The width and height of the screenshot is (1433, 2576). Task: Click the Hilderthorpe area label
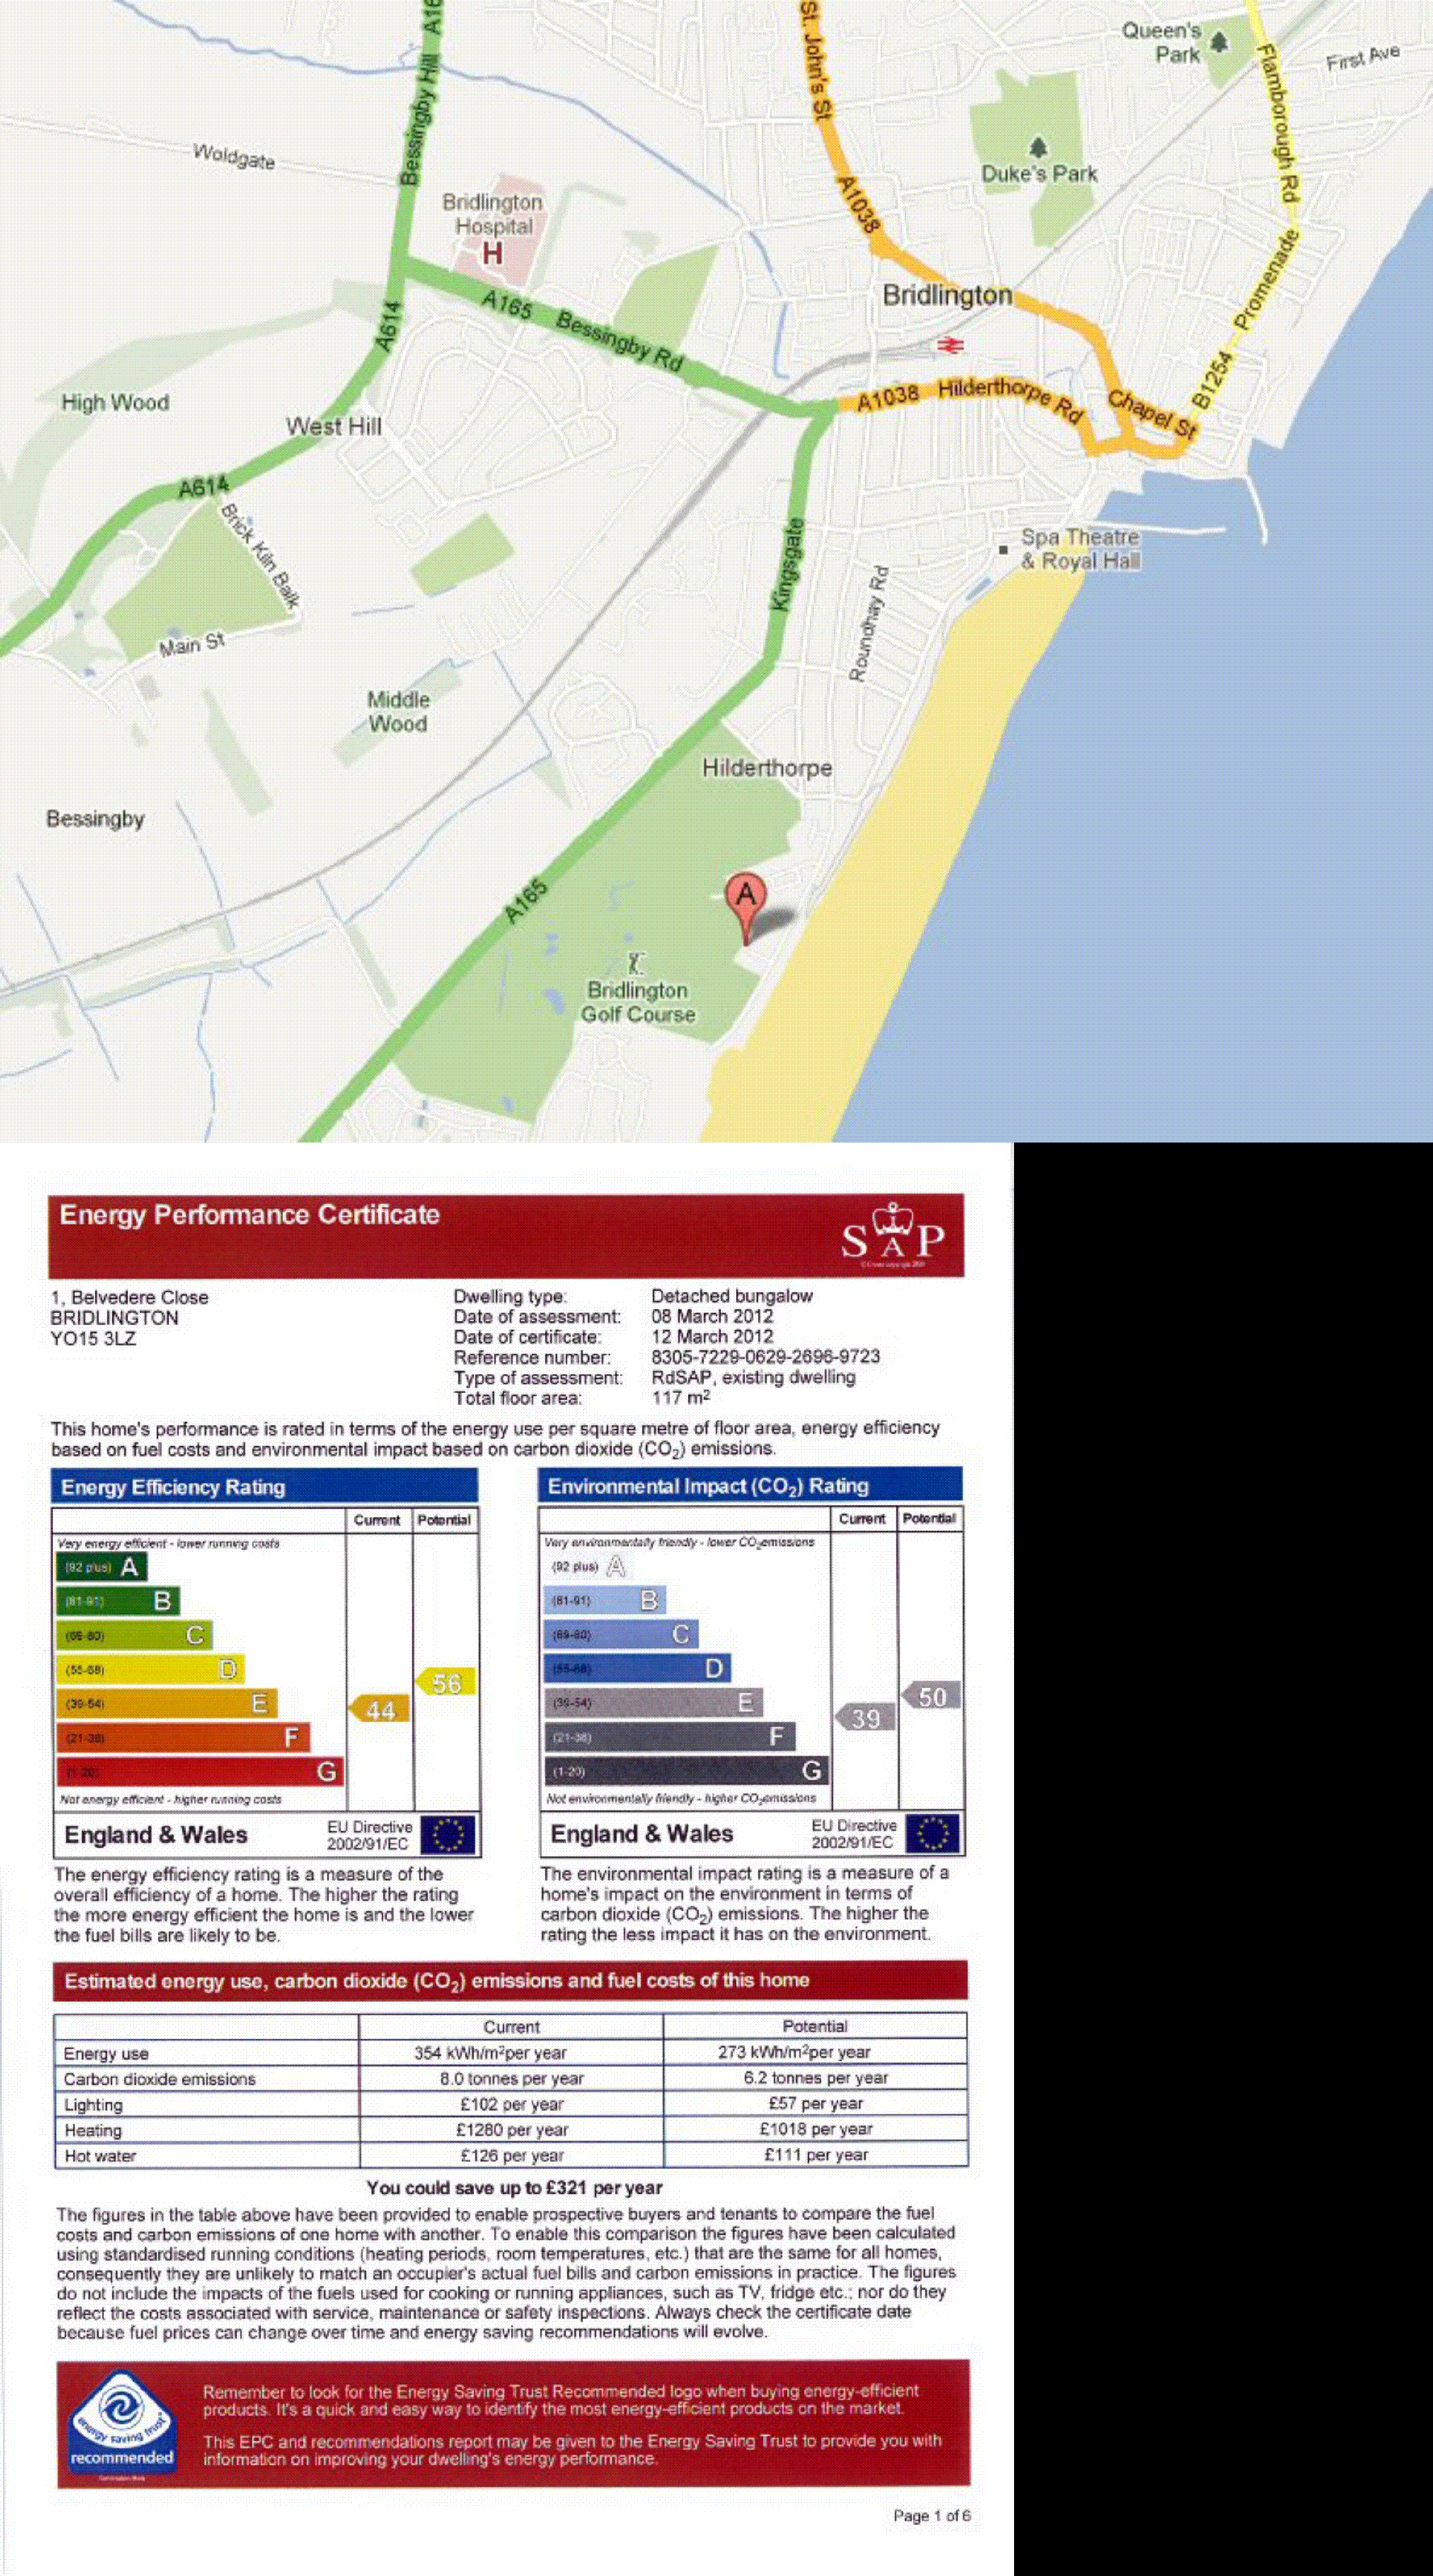[766, 768]
